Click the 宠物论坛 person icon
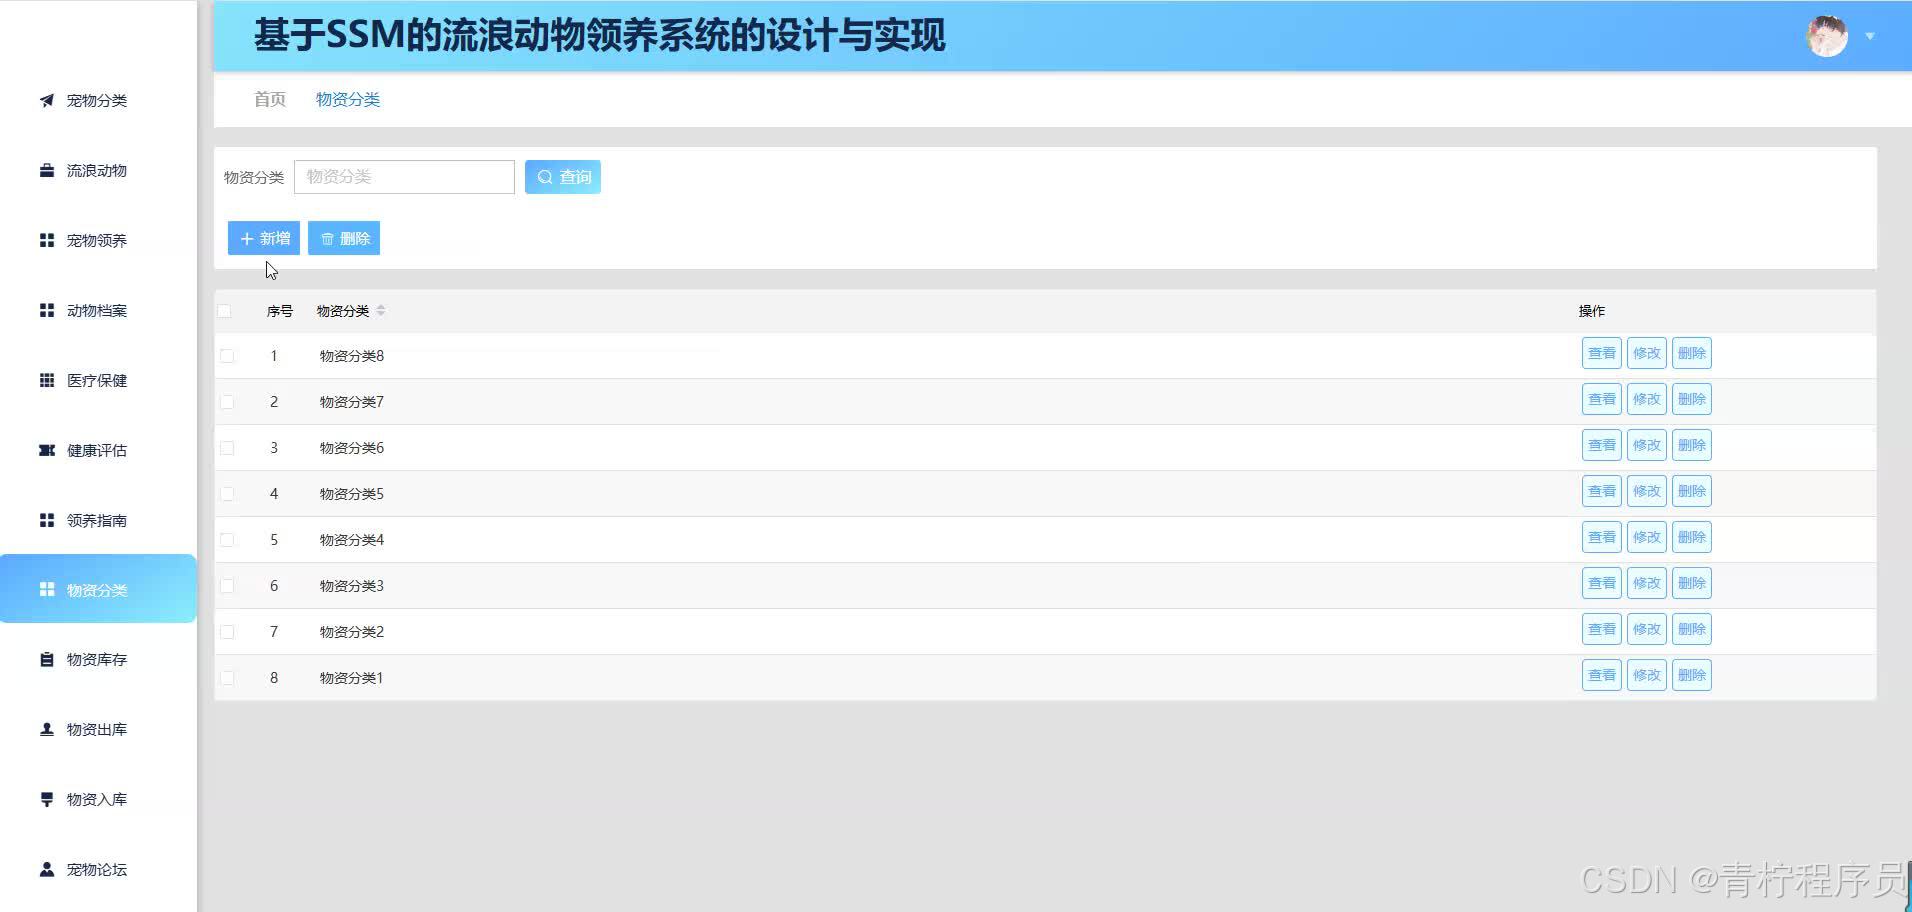1912x912 pixels. click(47, 869)
